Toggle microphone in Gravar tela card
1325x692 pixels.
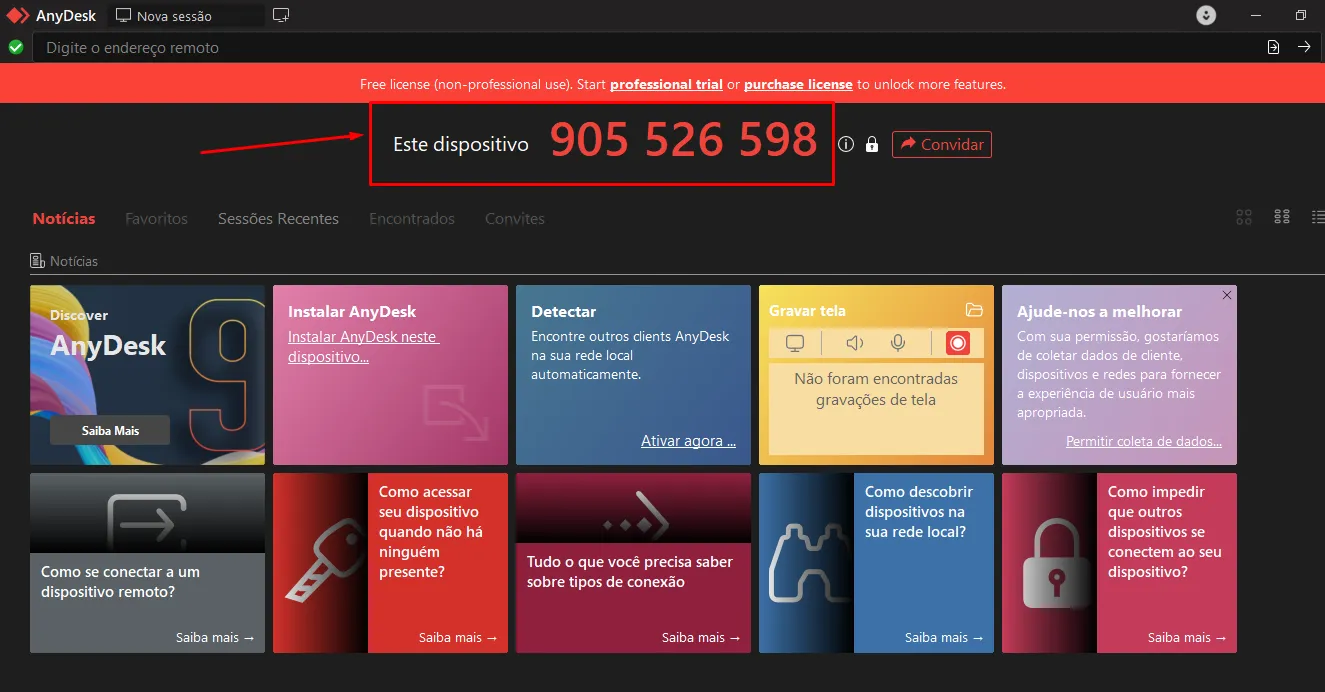coord(898,343)
